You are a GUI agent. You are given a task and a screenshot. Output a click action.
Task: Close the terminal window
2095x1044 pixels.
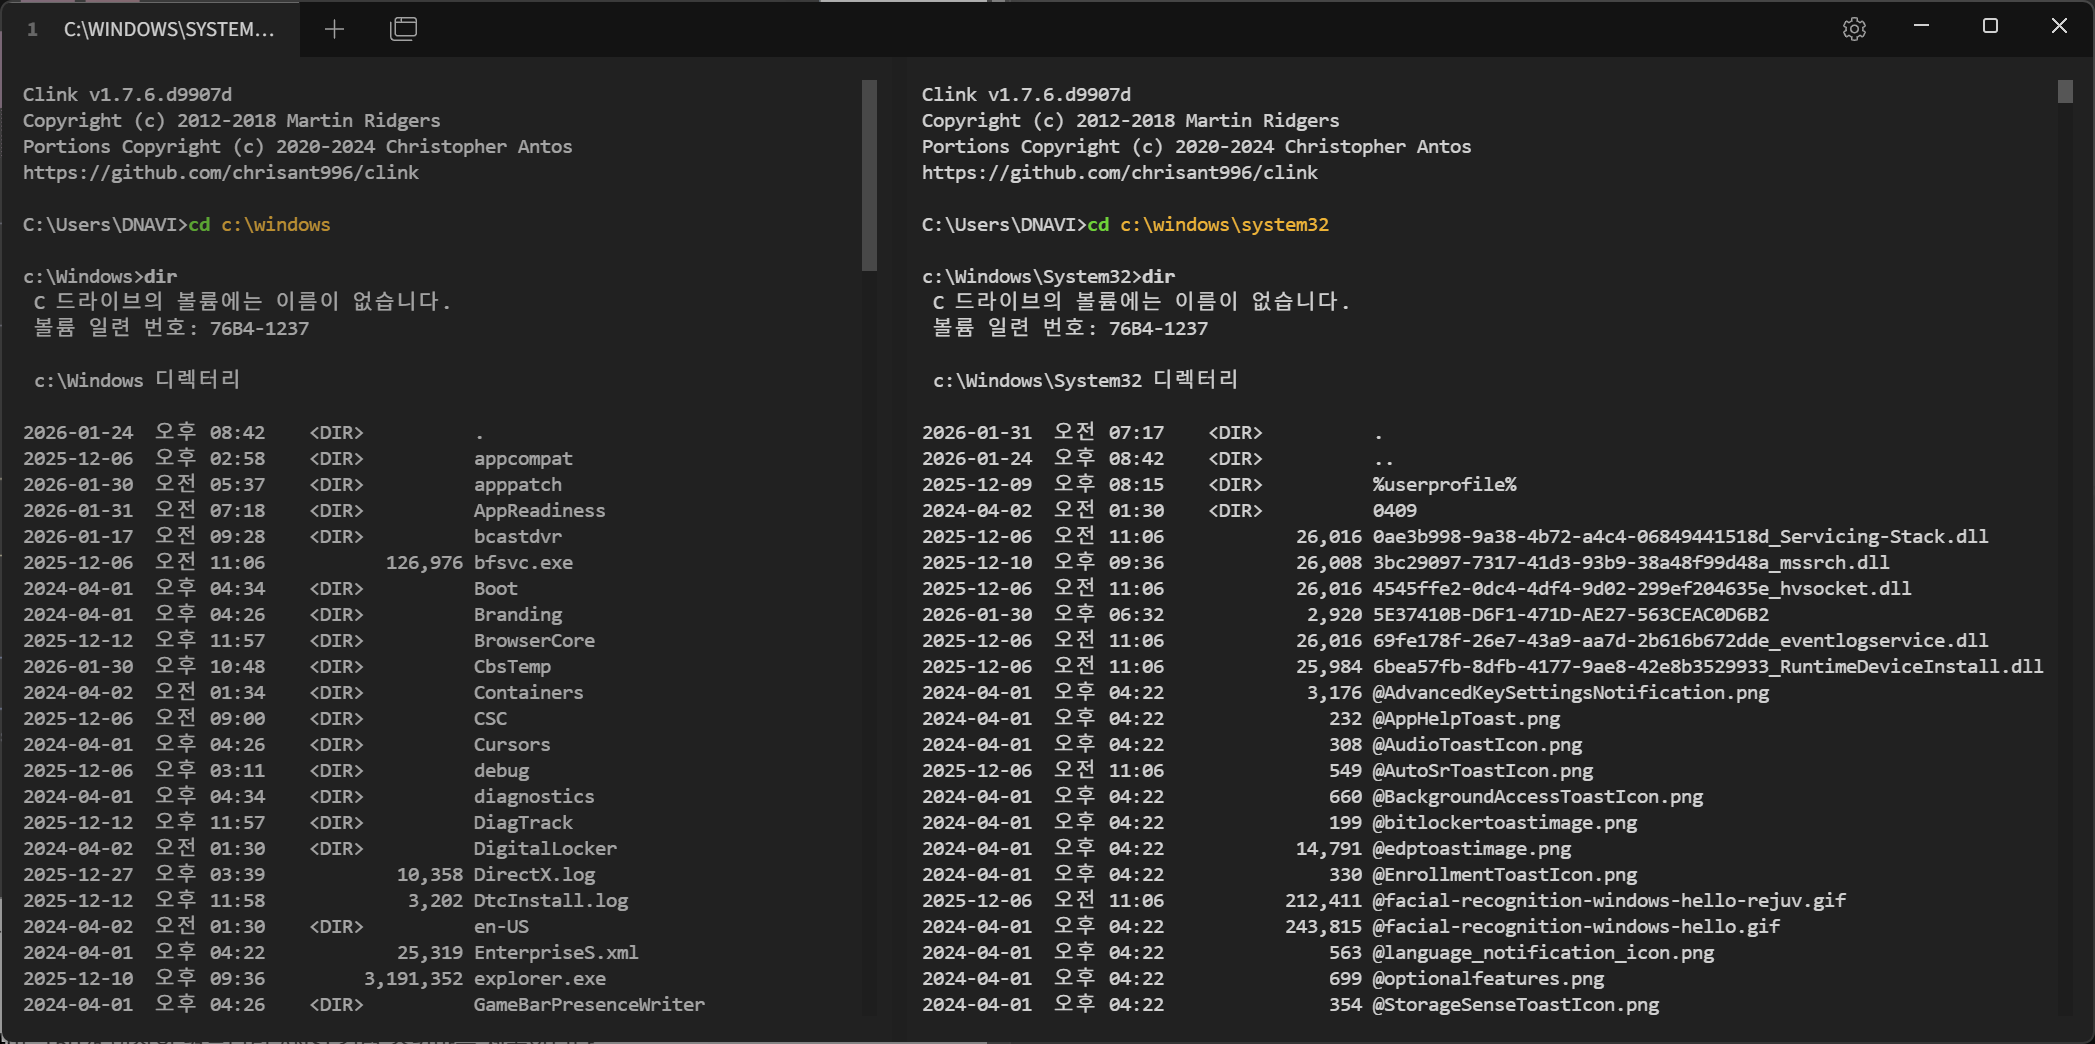tap(2059, 27)
